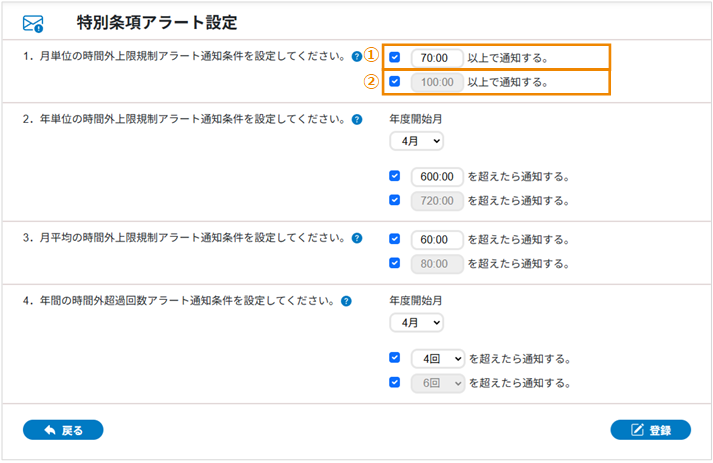This screenshot has height=463, width=713.
Task: Toggle checkbox for 80:00 monthly average notification
Action: point(395,264)
